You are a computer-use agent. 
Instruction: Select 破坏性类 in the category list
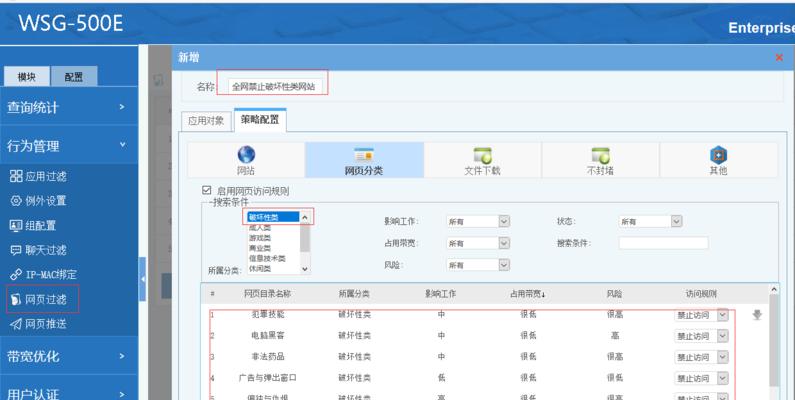tap(273, 217)
